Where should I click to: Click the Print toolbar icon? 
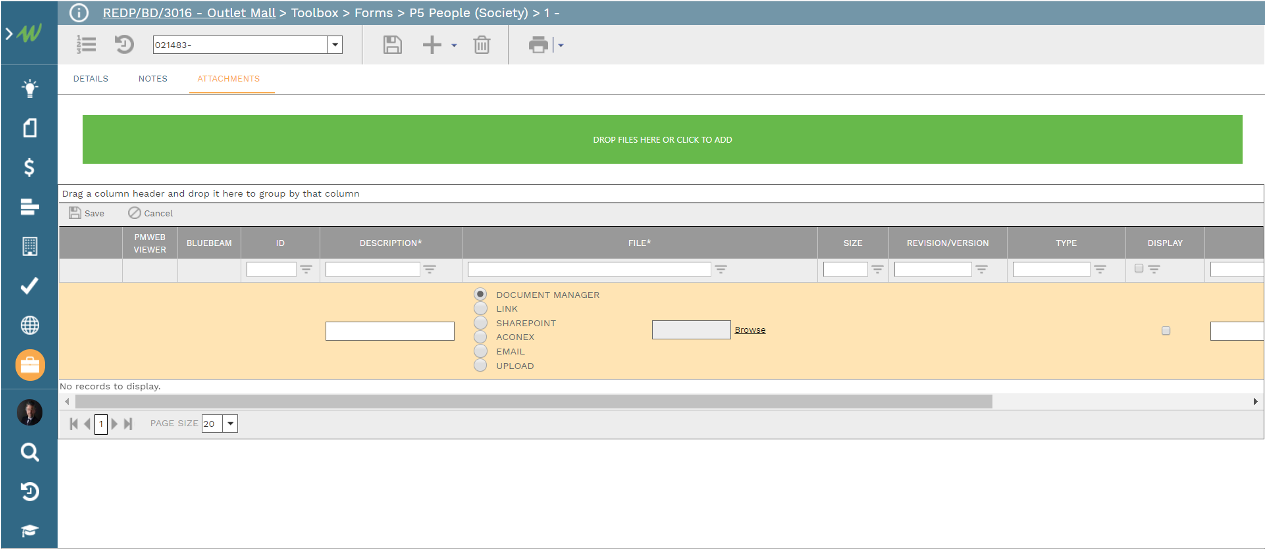pyautogui.click(x=539, y=45)
